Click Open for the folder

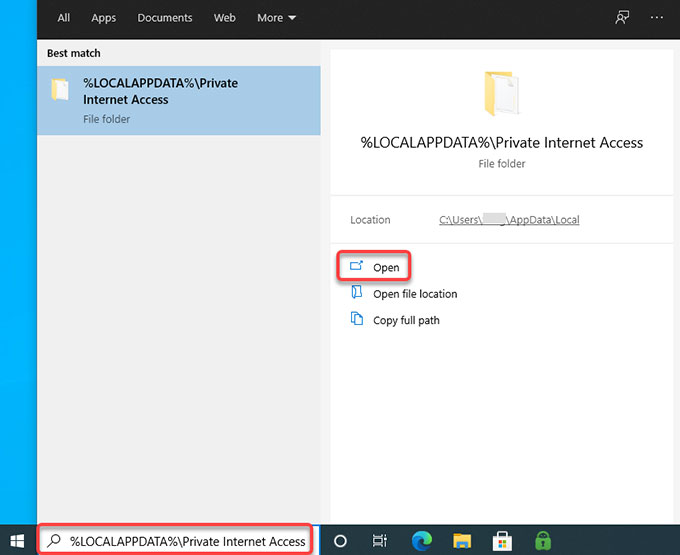point(374,266)
